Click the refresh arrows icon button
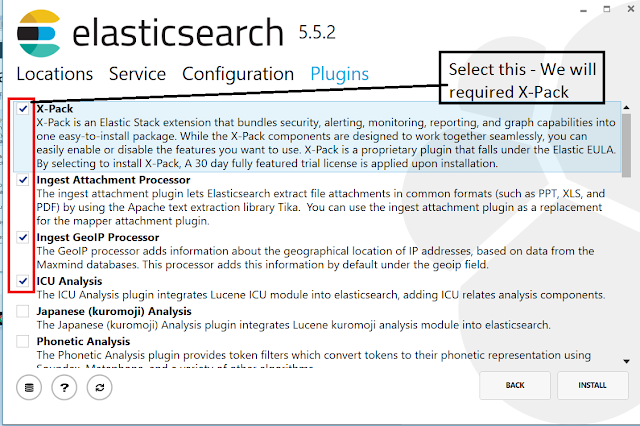The width and height of the screenshot is (640, 426). point(100,387)
